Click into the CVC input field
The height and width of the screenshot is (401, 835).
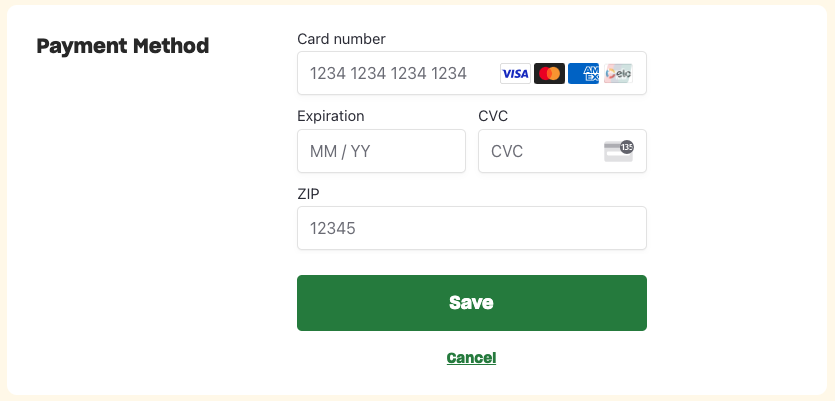pyautogui.click(x=540, y=151)
